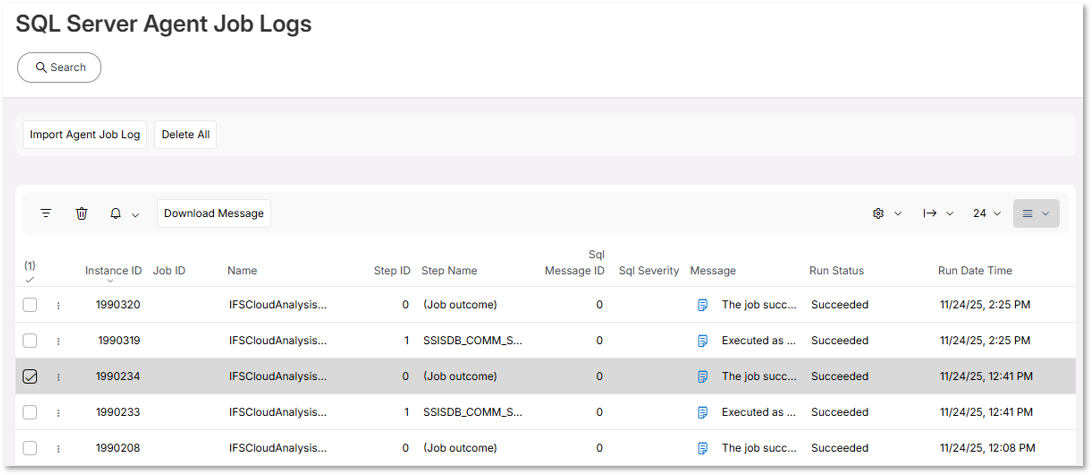Open message document icon for row 1990208
The image size is (1092, 475).
point(703,449)
